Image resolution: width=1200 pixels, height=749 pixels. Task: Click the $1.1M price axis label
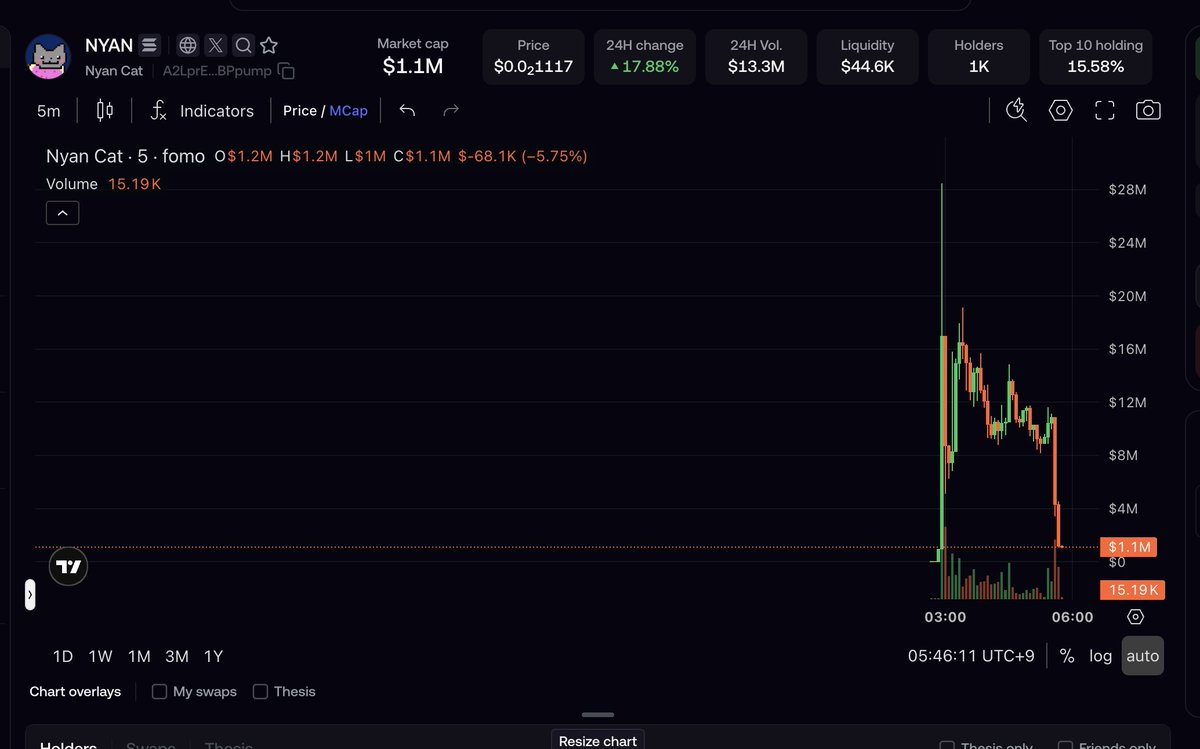click(x=1127, y=547)
